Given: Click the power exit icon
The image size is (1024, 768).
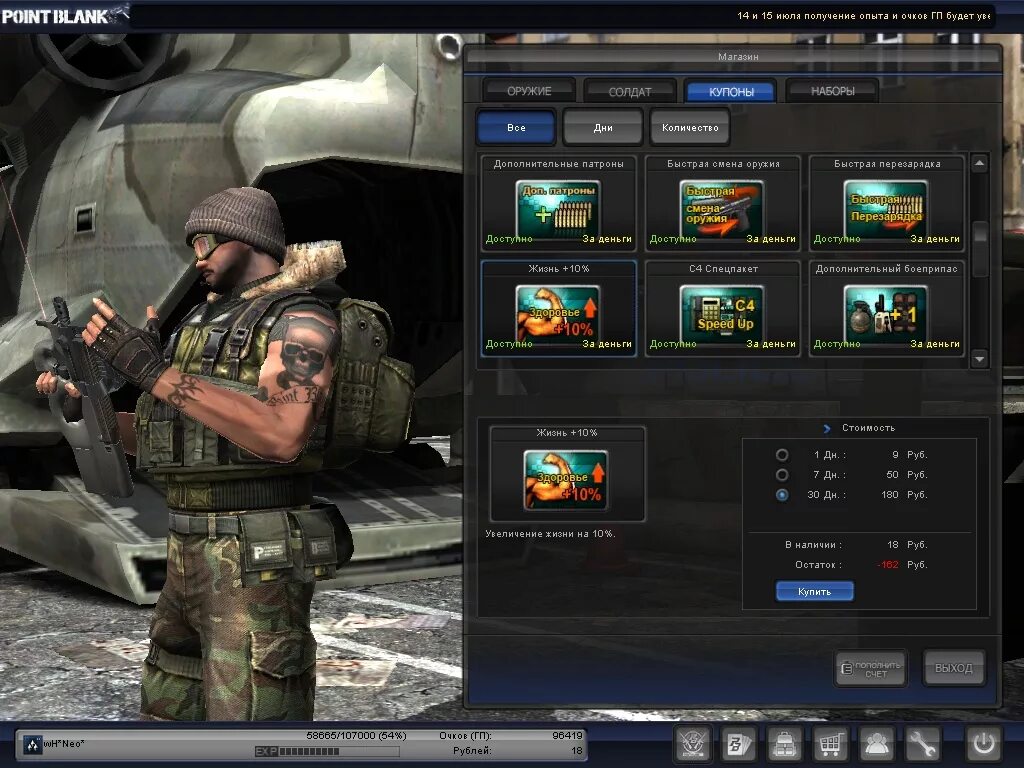Looking at the screenshot, I should pyautogui.click(x=984, y=743).
